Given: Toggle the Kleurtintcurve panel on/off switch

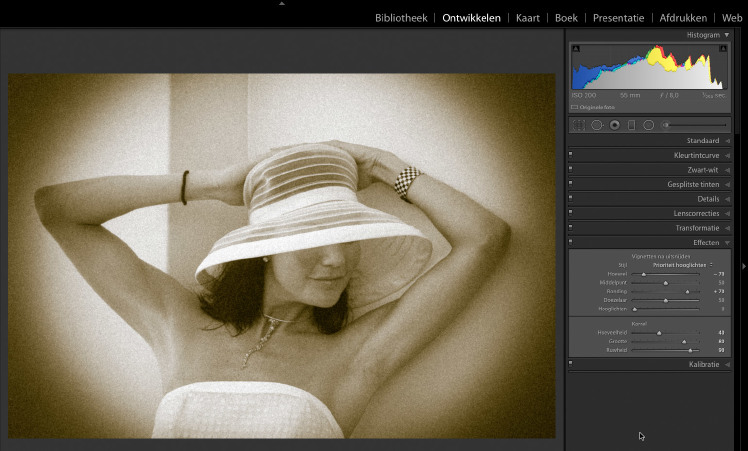Looking at the screenshot, I should pyautogui.click(x=571, y=155).
